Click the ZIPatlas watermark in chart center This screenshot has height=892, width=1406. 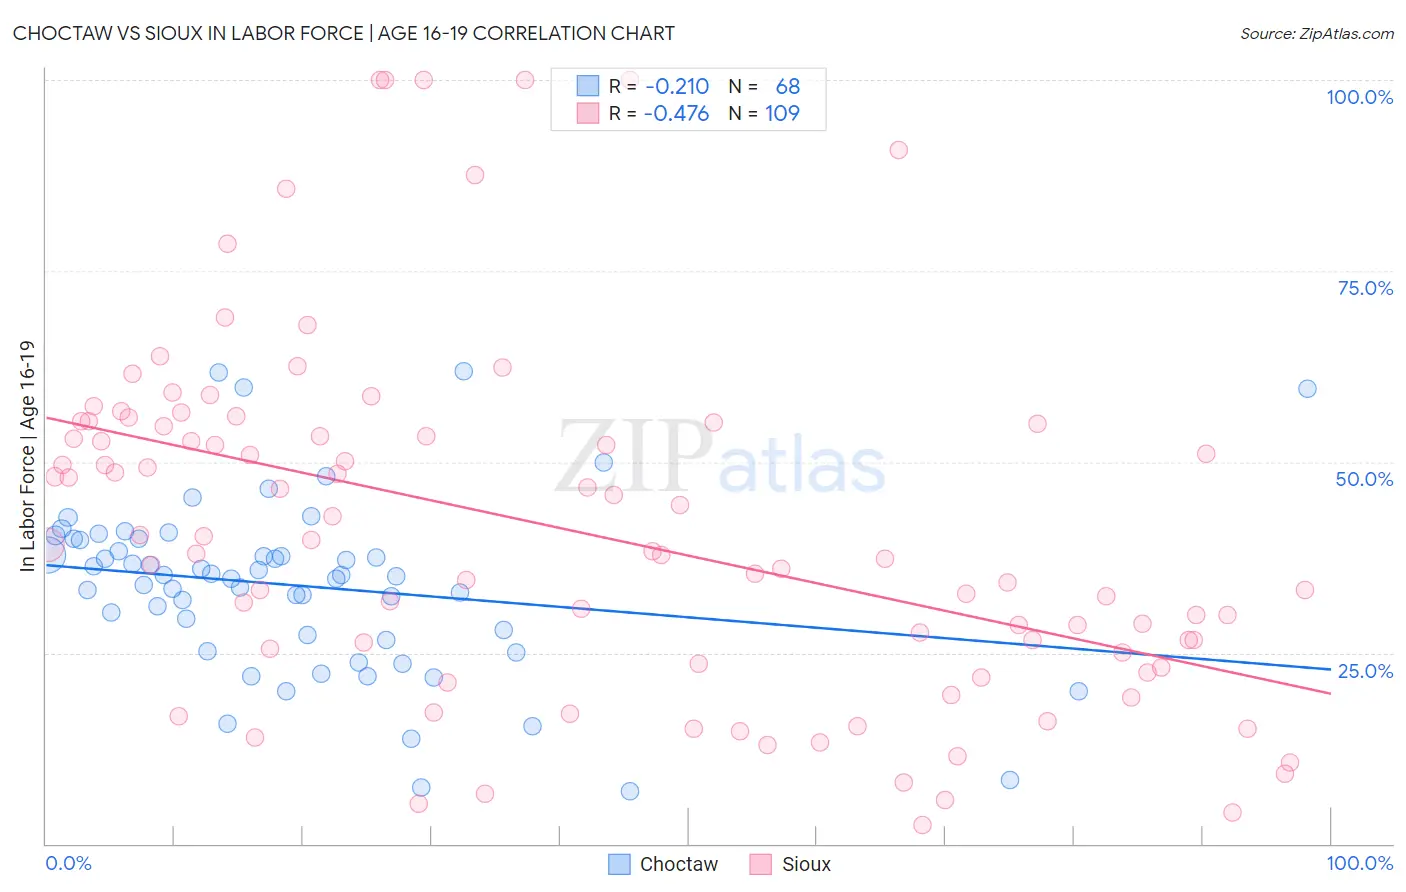click(x=721, y=456)
